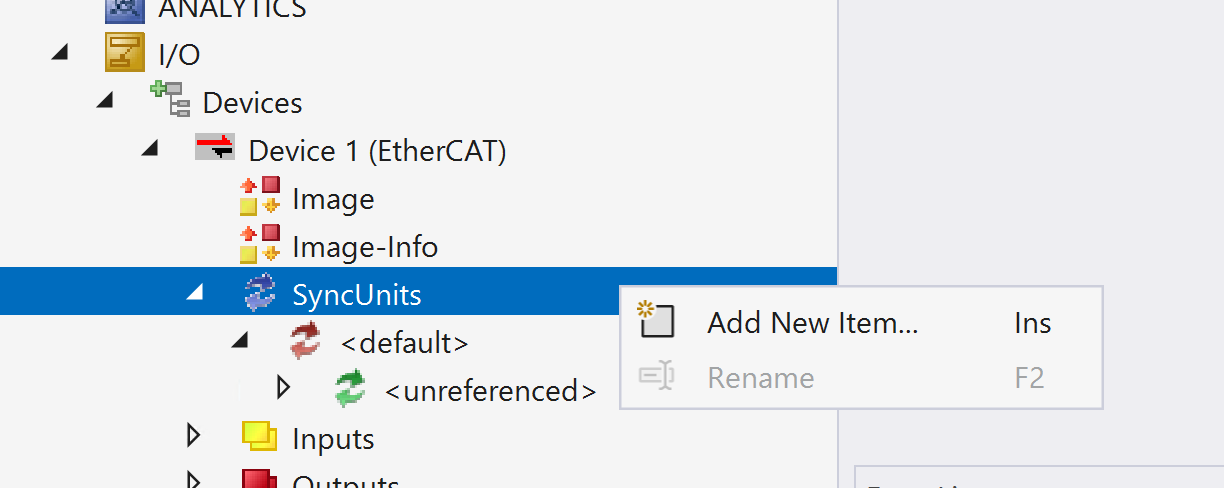The image size is (1224, 488).
Task: Click the Rename context menu entry
Action: (x=760, y=378)
